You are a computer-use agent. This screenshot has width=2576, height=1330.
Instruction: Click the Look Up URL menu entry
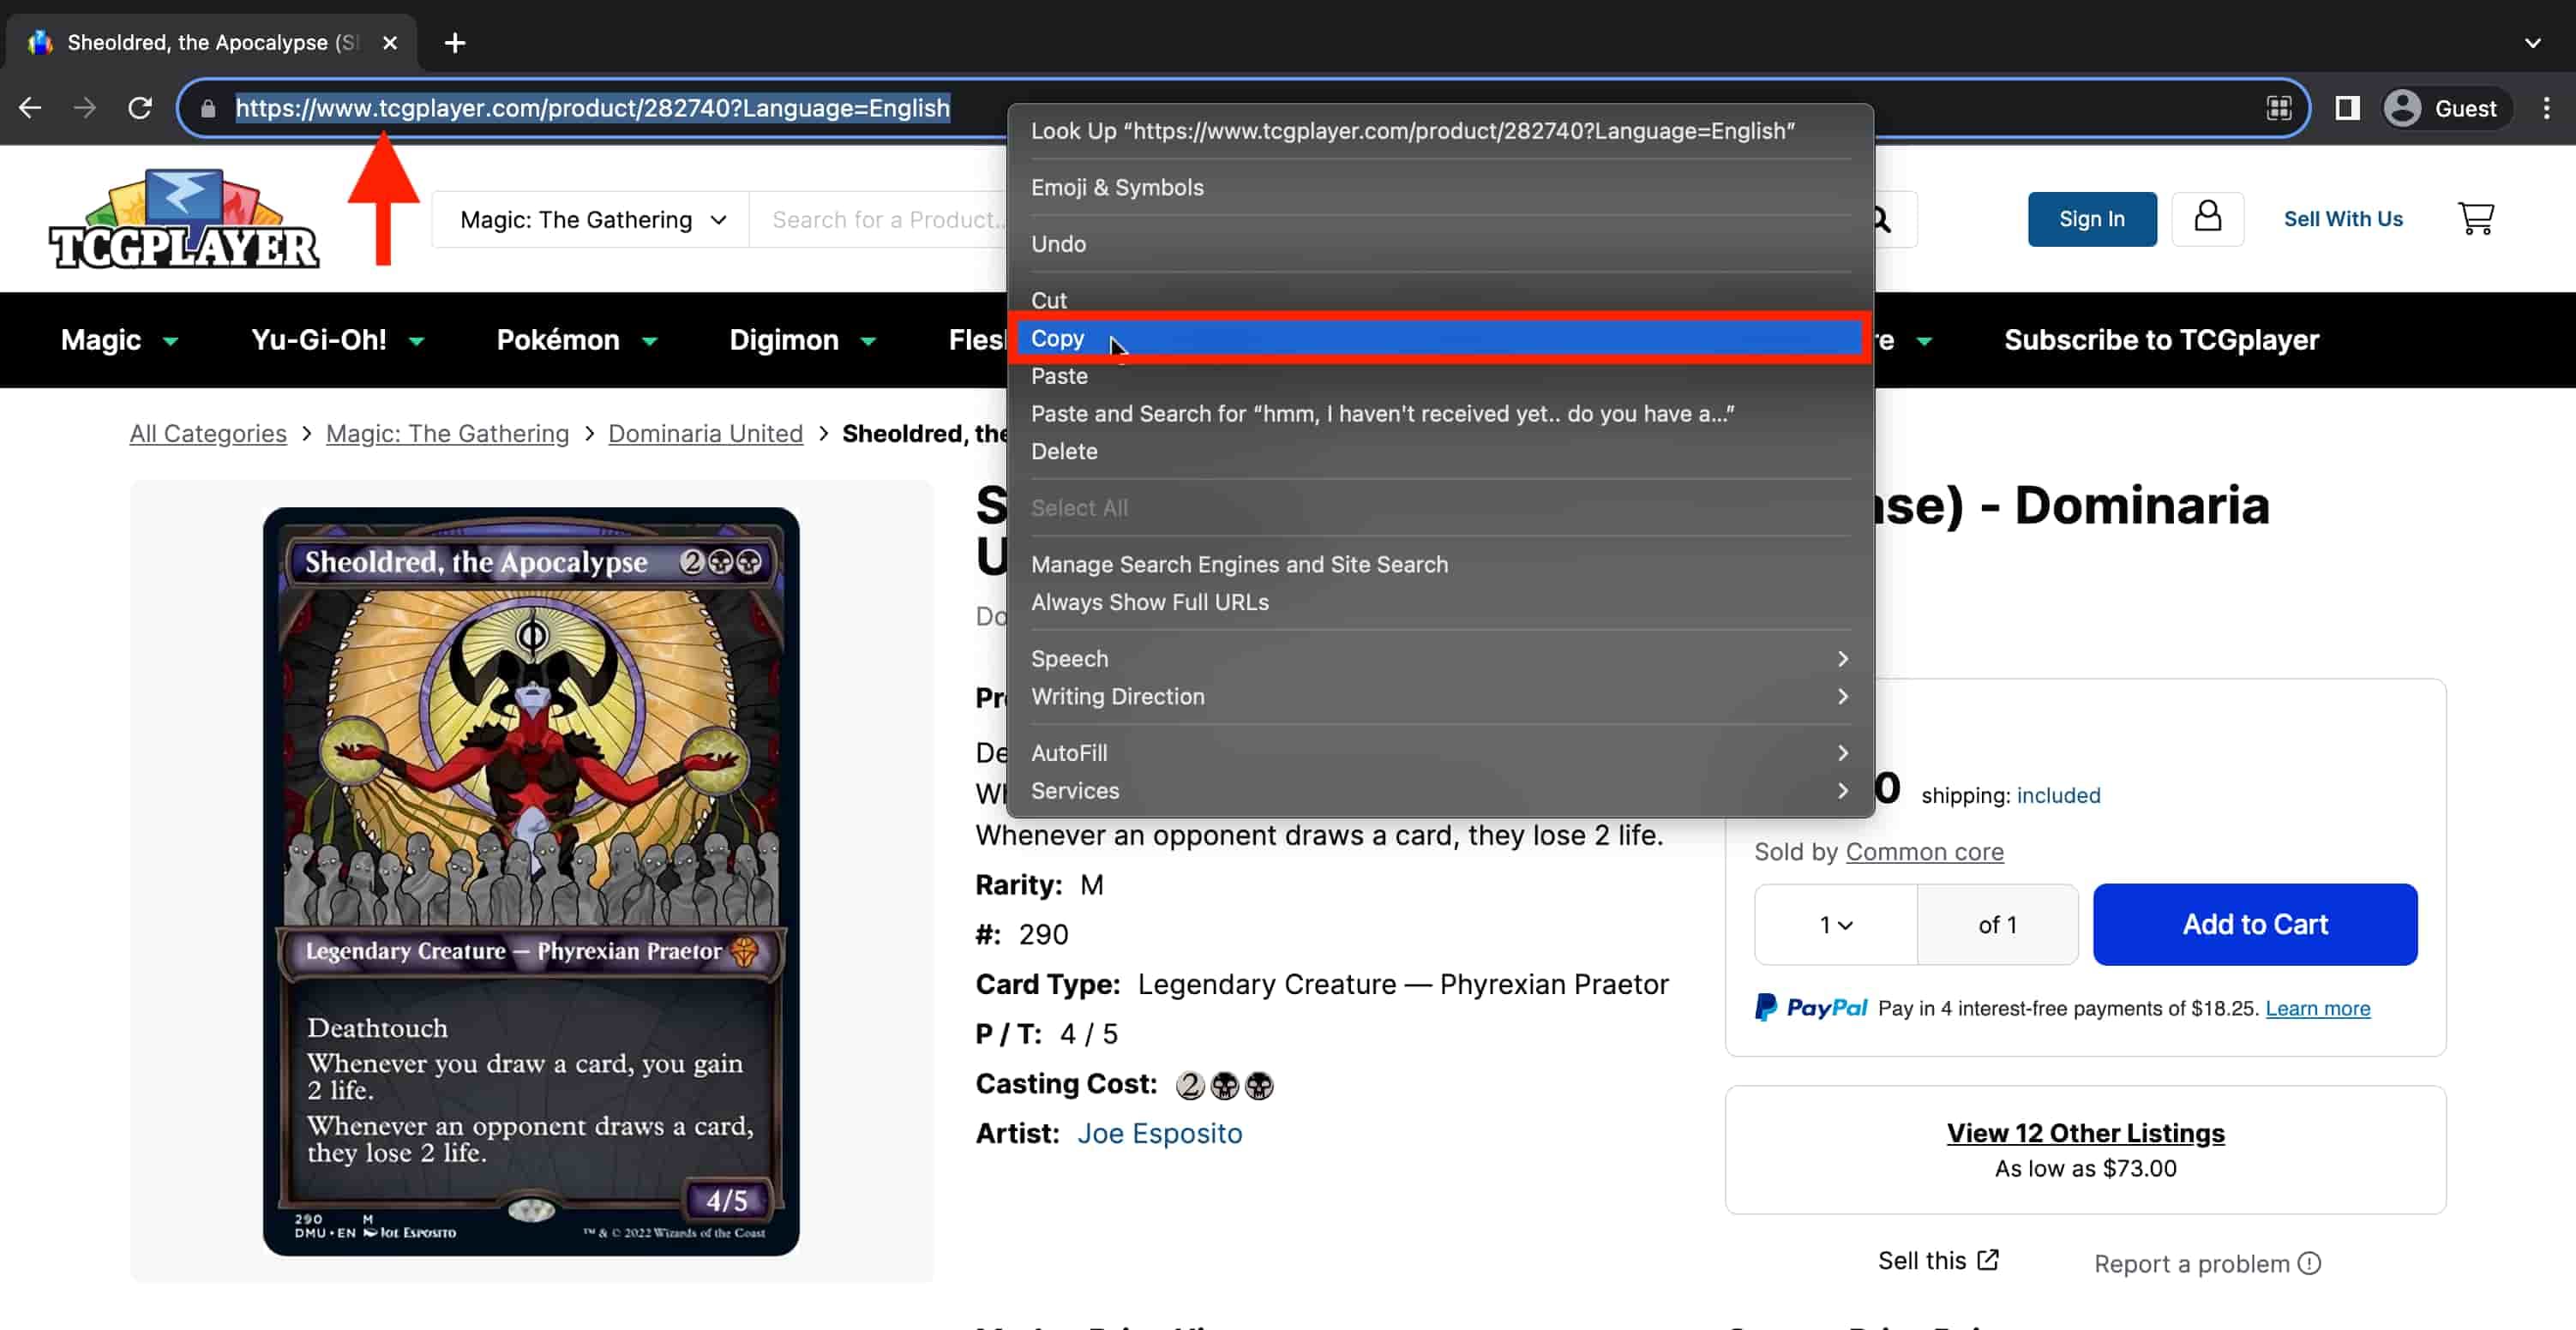(1440, 131)
